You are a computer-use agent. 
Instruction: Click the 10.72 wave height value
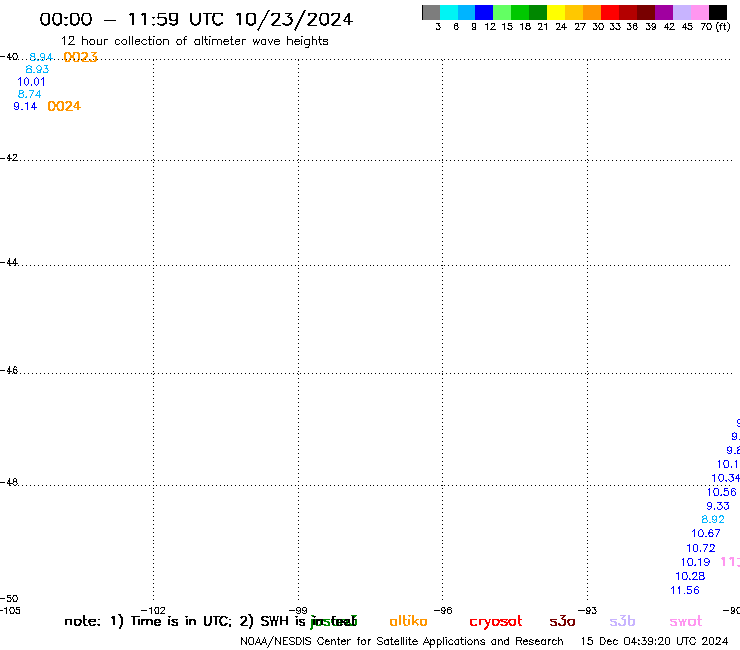click(700, 548)
